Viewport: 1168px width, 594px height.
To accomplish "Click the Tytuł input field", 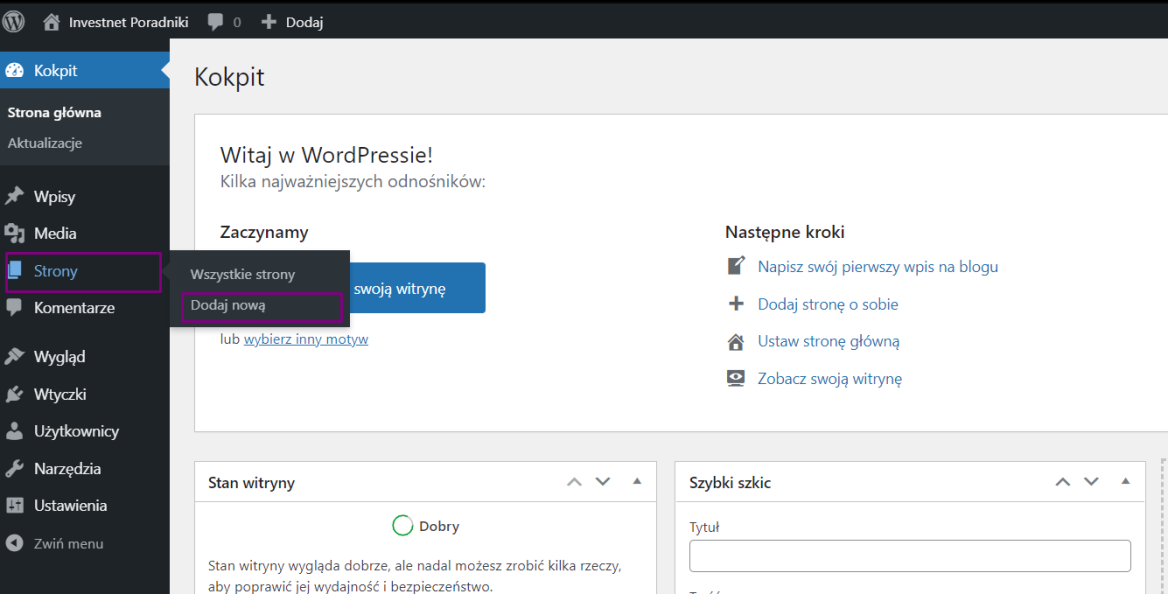I will [909, 556].
